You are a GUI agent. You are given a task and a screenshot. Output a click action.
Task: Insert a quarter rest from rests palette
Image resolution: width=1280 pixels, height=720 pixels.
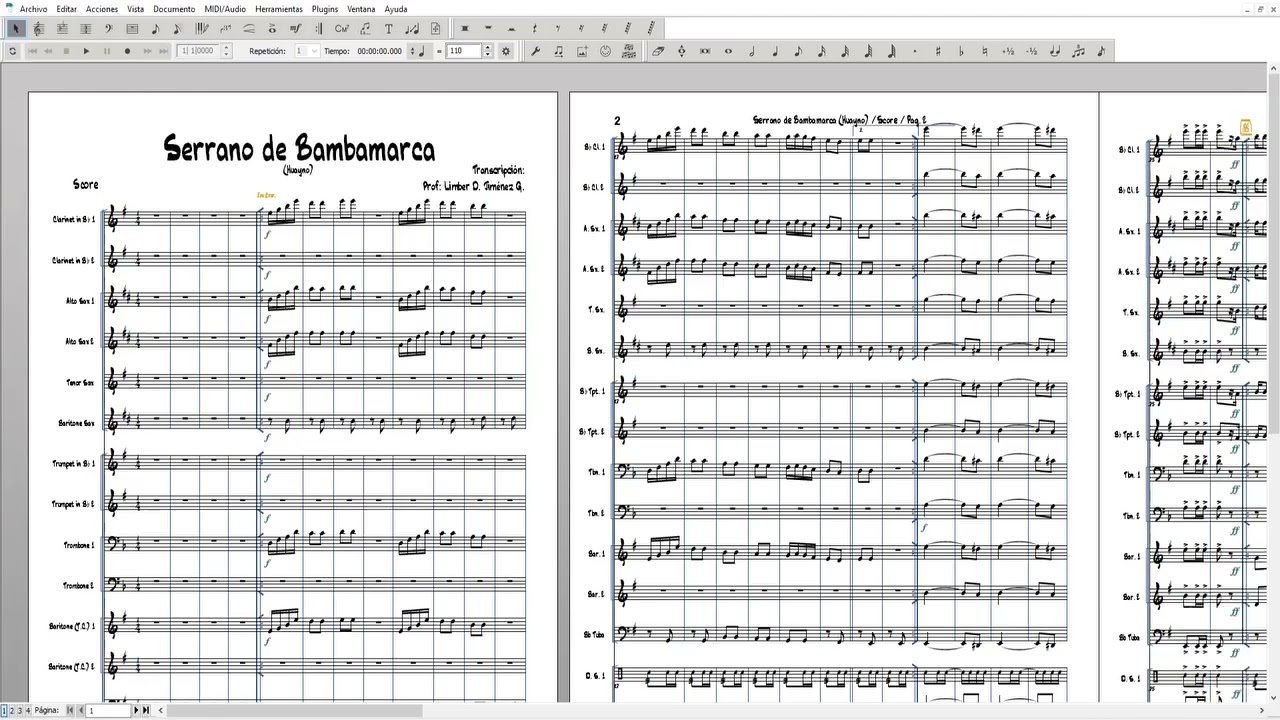click(535, 28)
